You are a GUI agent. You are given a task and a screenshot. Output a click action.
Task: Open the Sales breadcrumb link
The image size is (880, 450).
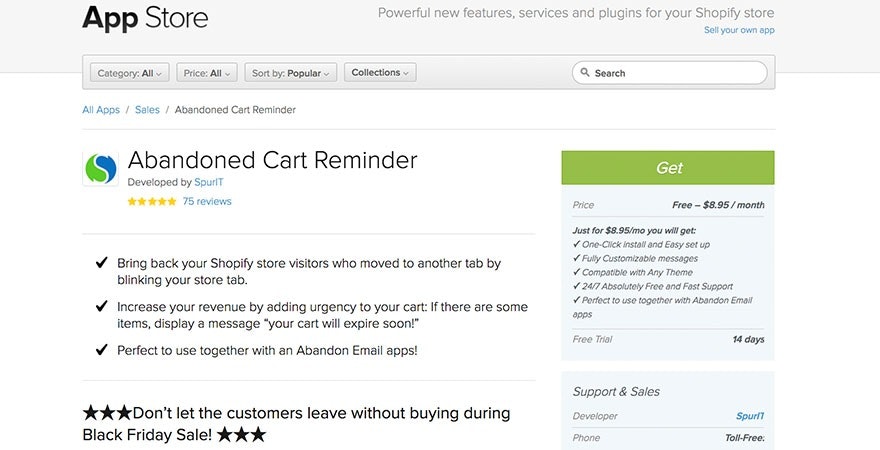147,110
